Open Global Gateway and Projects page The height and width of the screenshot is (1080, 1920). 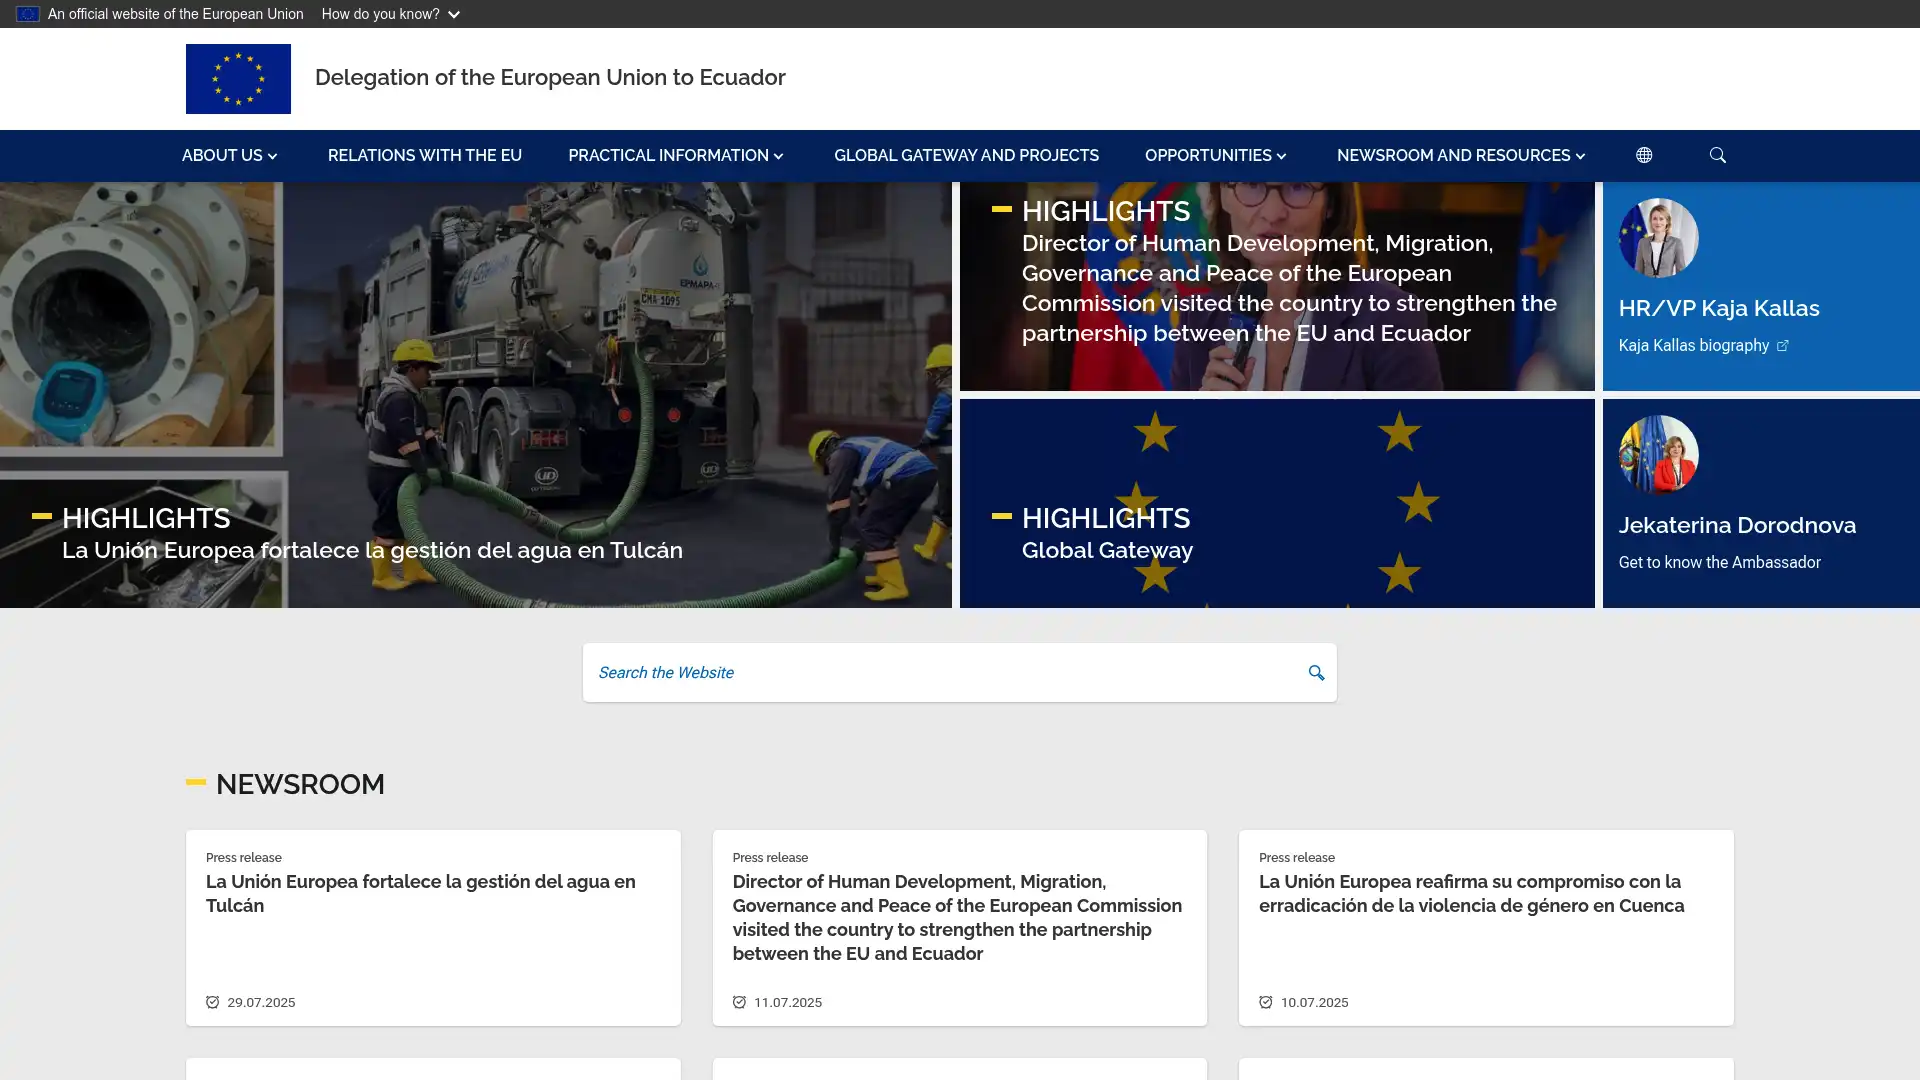[965, 156]
